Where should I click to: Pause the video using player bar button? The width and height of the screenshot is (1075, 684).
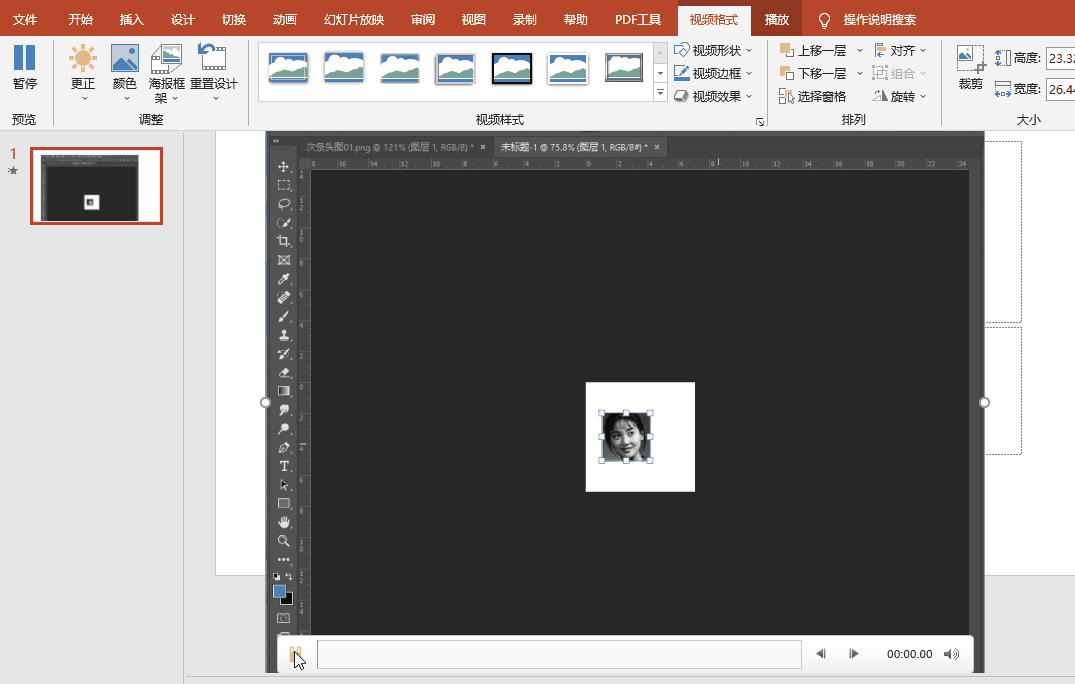[x=295, y=654]
